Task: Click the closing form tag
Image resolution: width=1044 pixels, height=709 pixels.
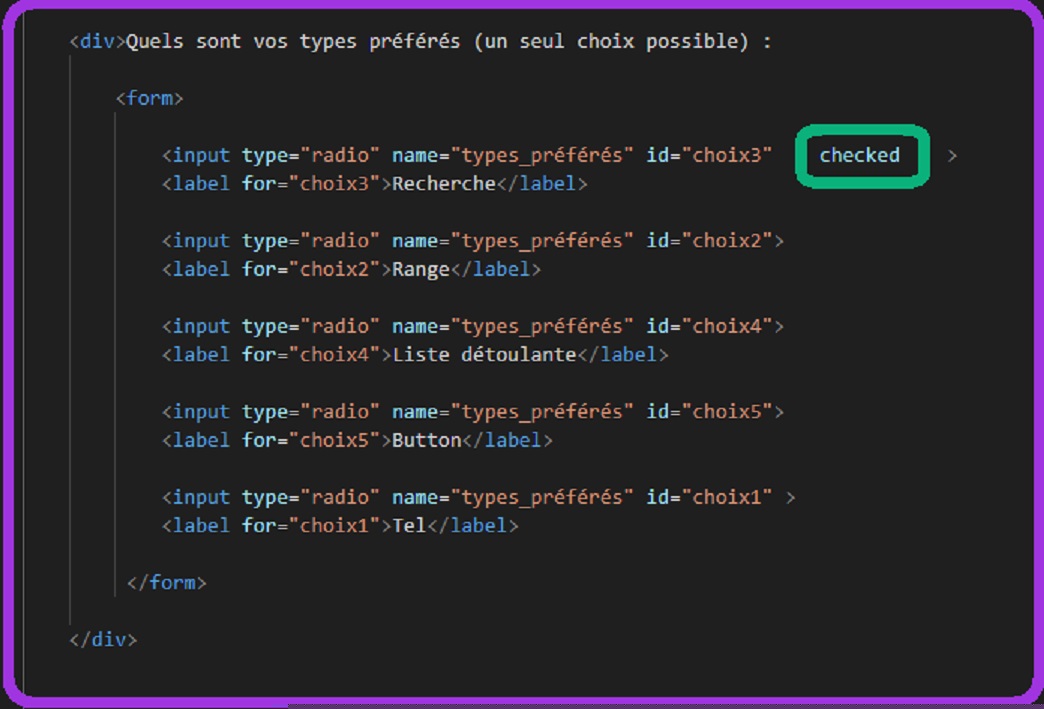Action: (x=167, y=582)
